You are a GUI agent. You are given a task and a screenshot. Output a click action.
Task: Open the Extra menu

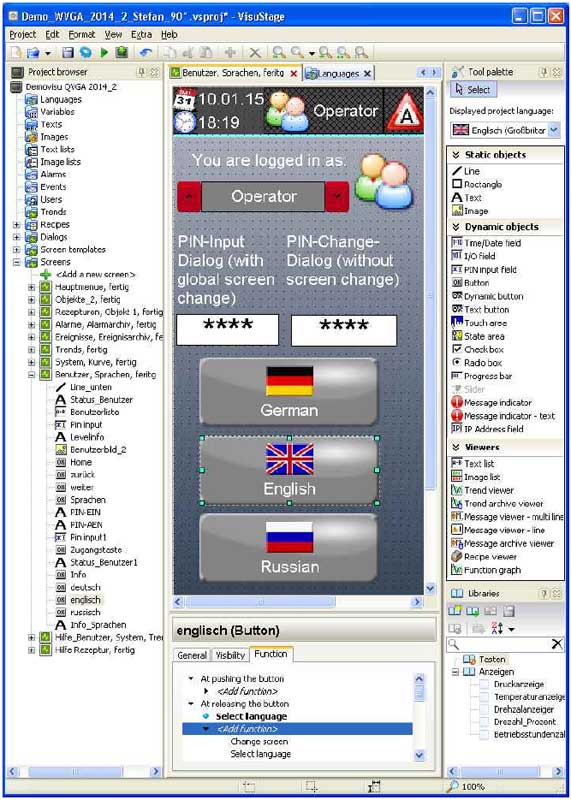click(141, 34)
